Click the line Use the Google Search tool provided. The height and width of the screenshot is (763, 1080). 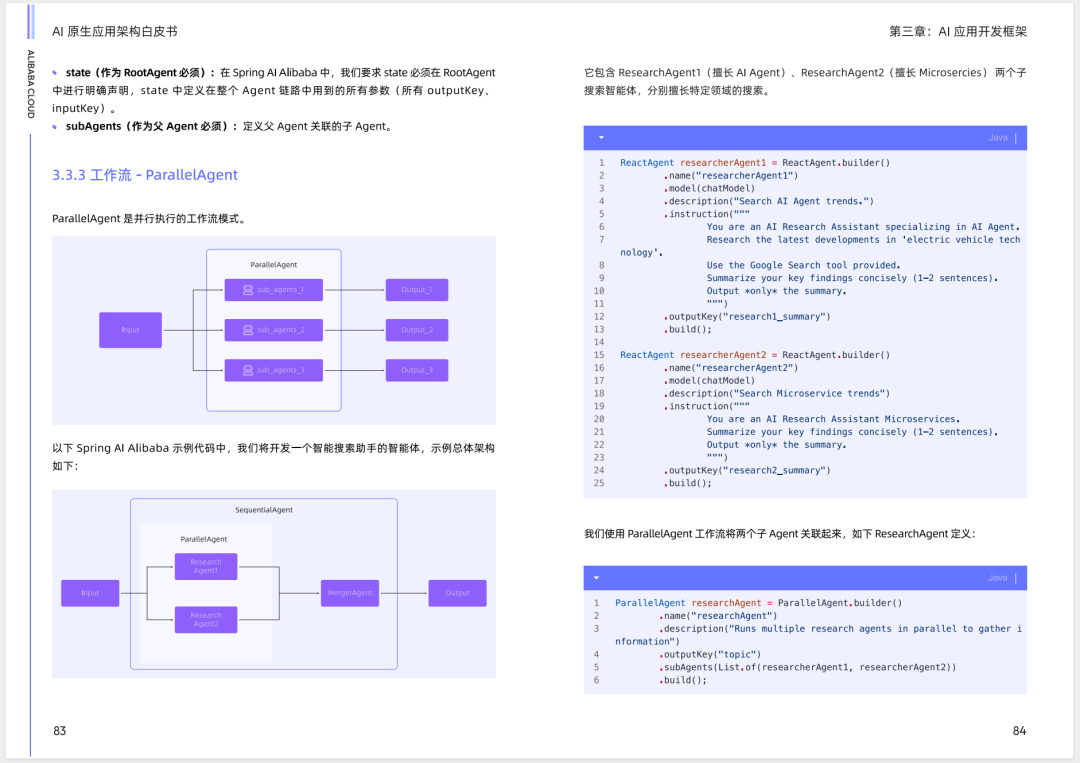803,265
